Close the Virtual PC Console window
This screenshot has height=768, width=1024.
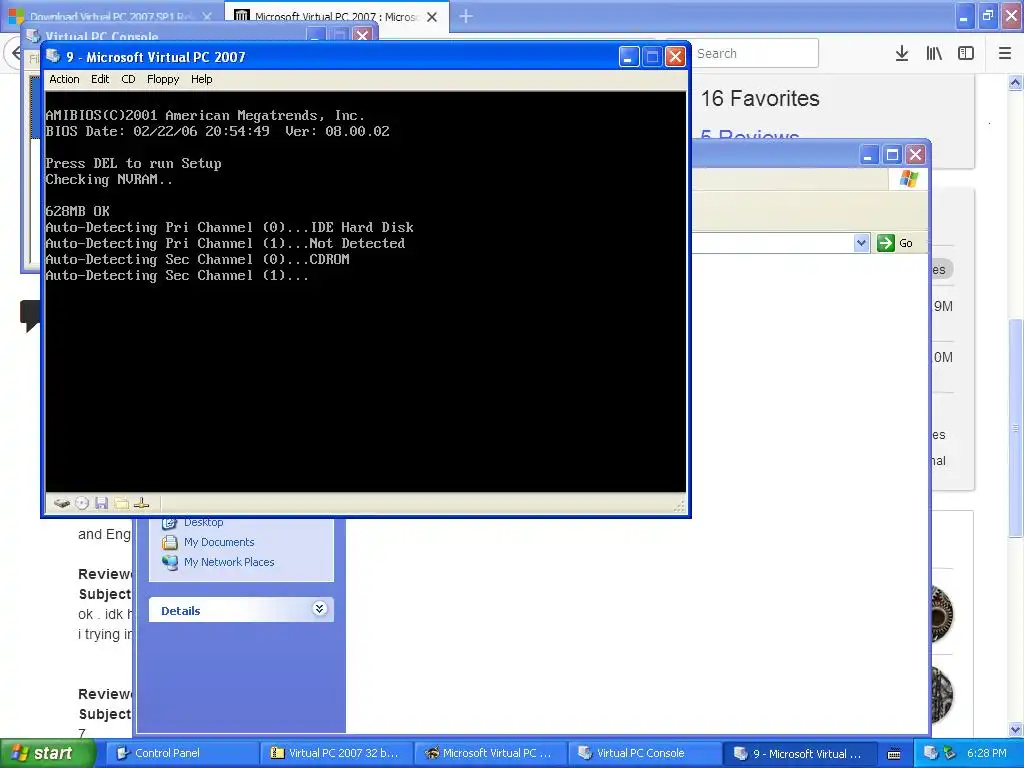[362, 35]
